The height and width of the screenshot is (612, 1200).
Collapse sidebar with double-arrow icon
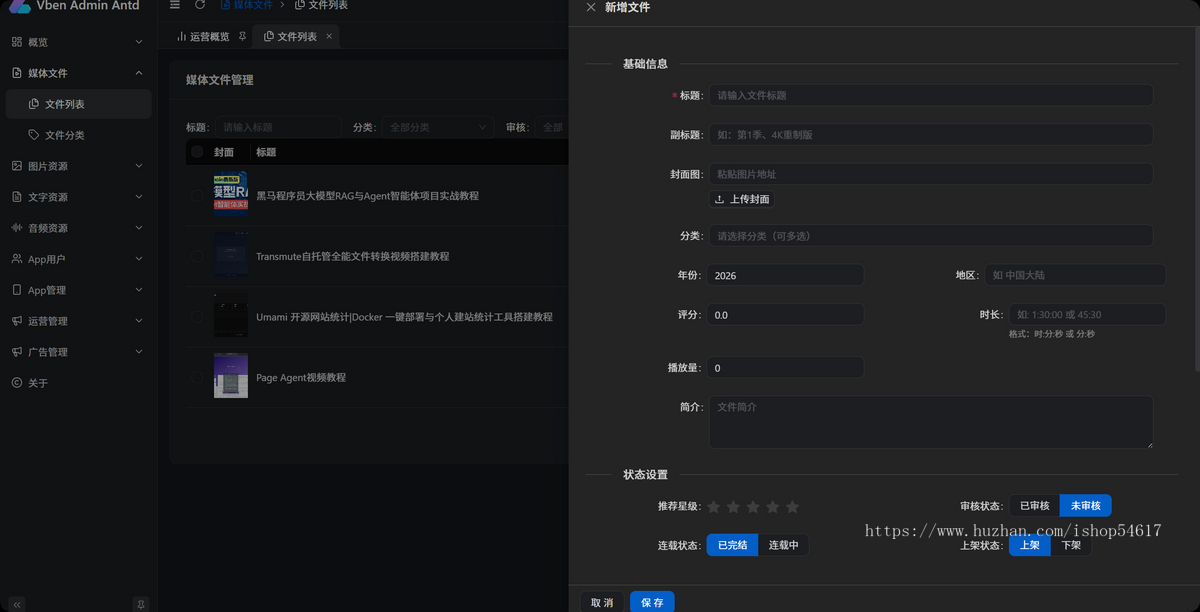coord(17,604)
